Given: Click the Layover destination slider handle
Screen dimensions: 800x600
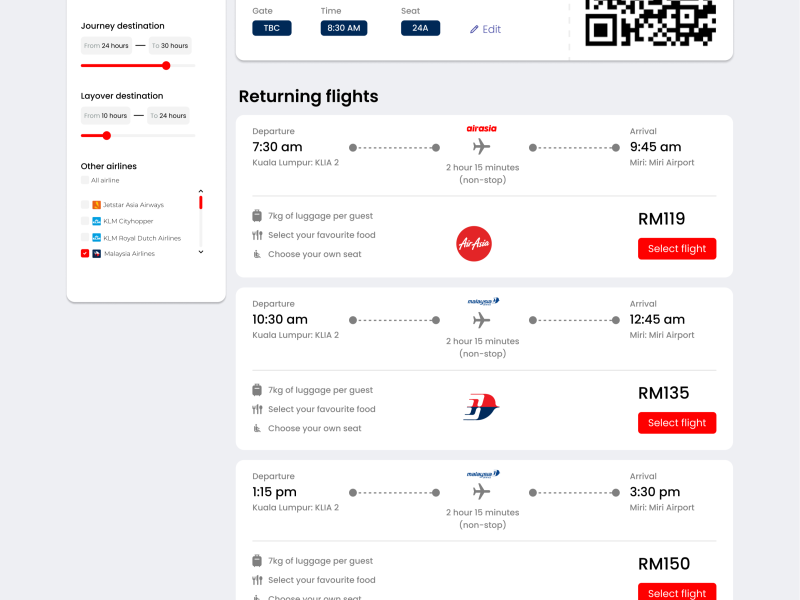Looking at the screenshot, I should [107, 135].
